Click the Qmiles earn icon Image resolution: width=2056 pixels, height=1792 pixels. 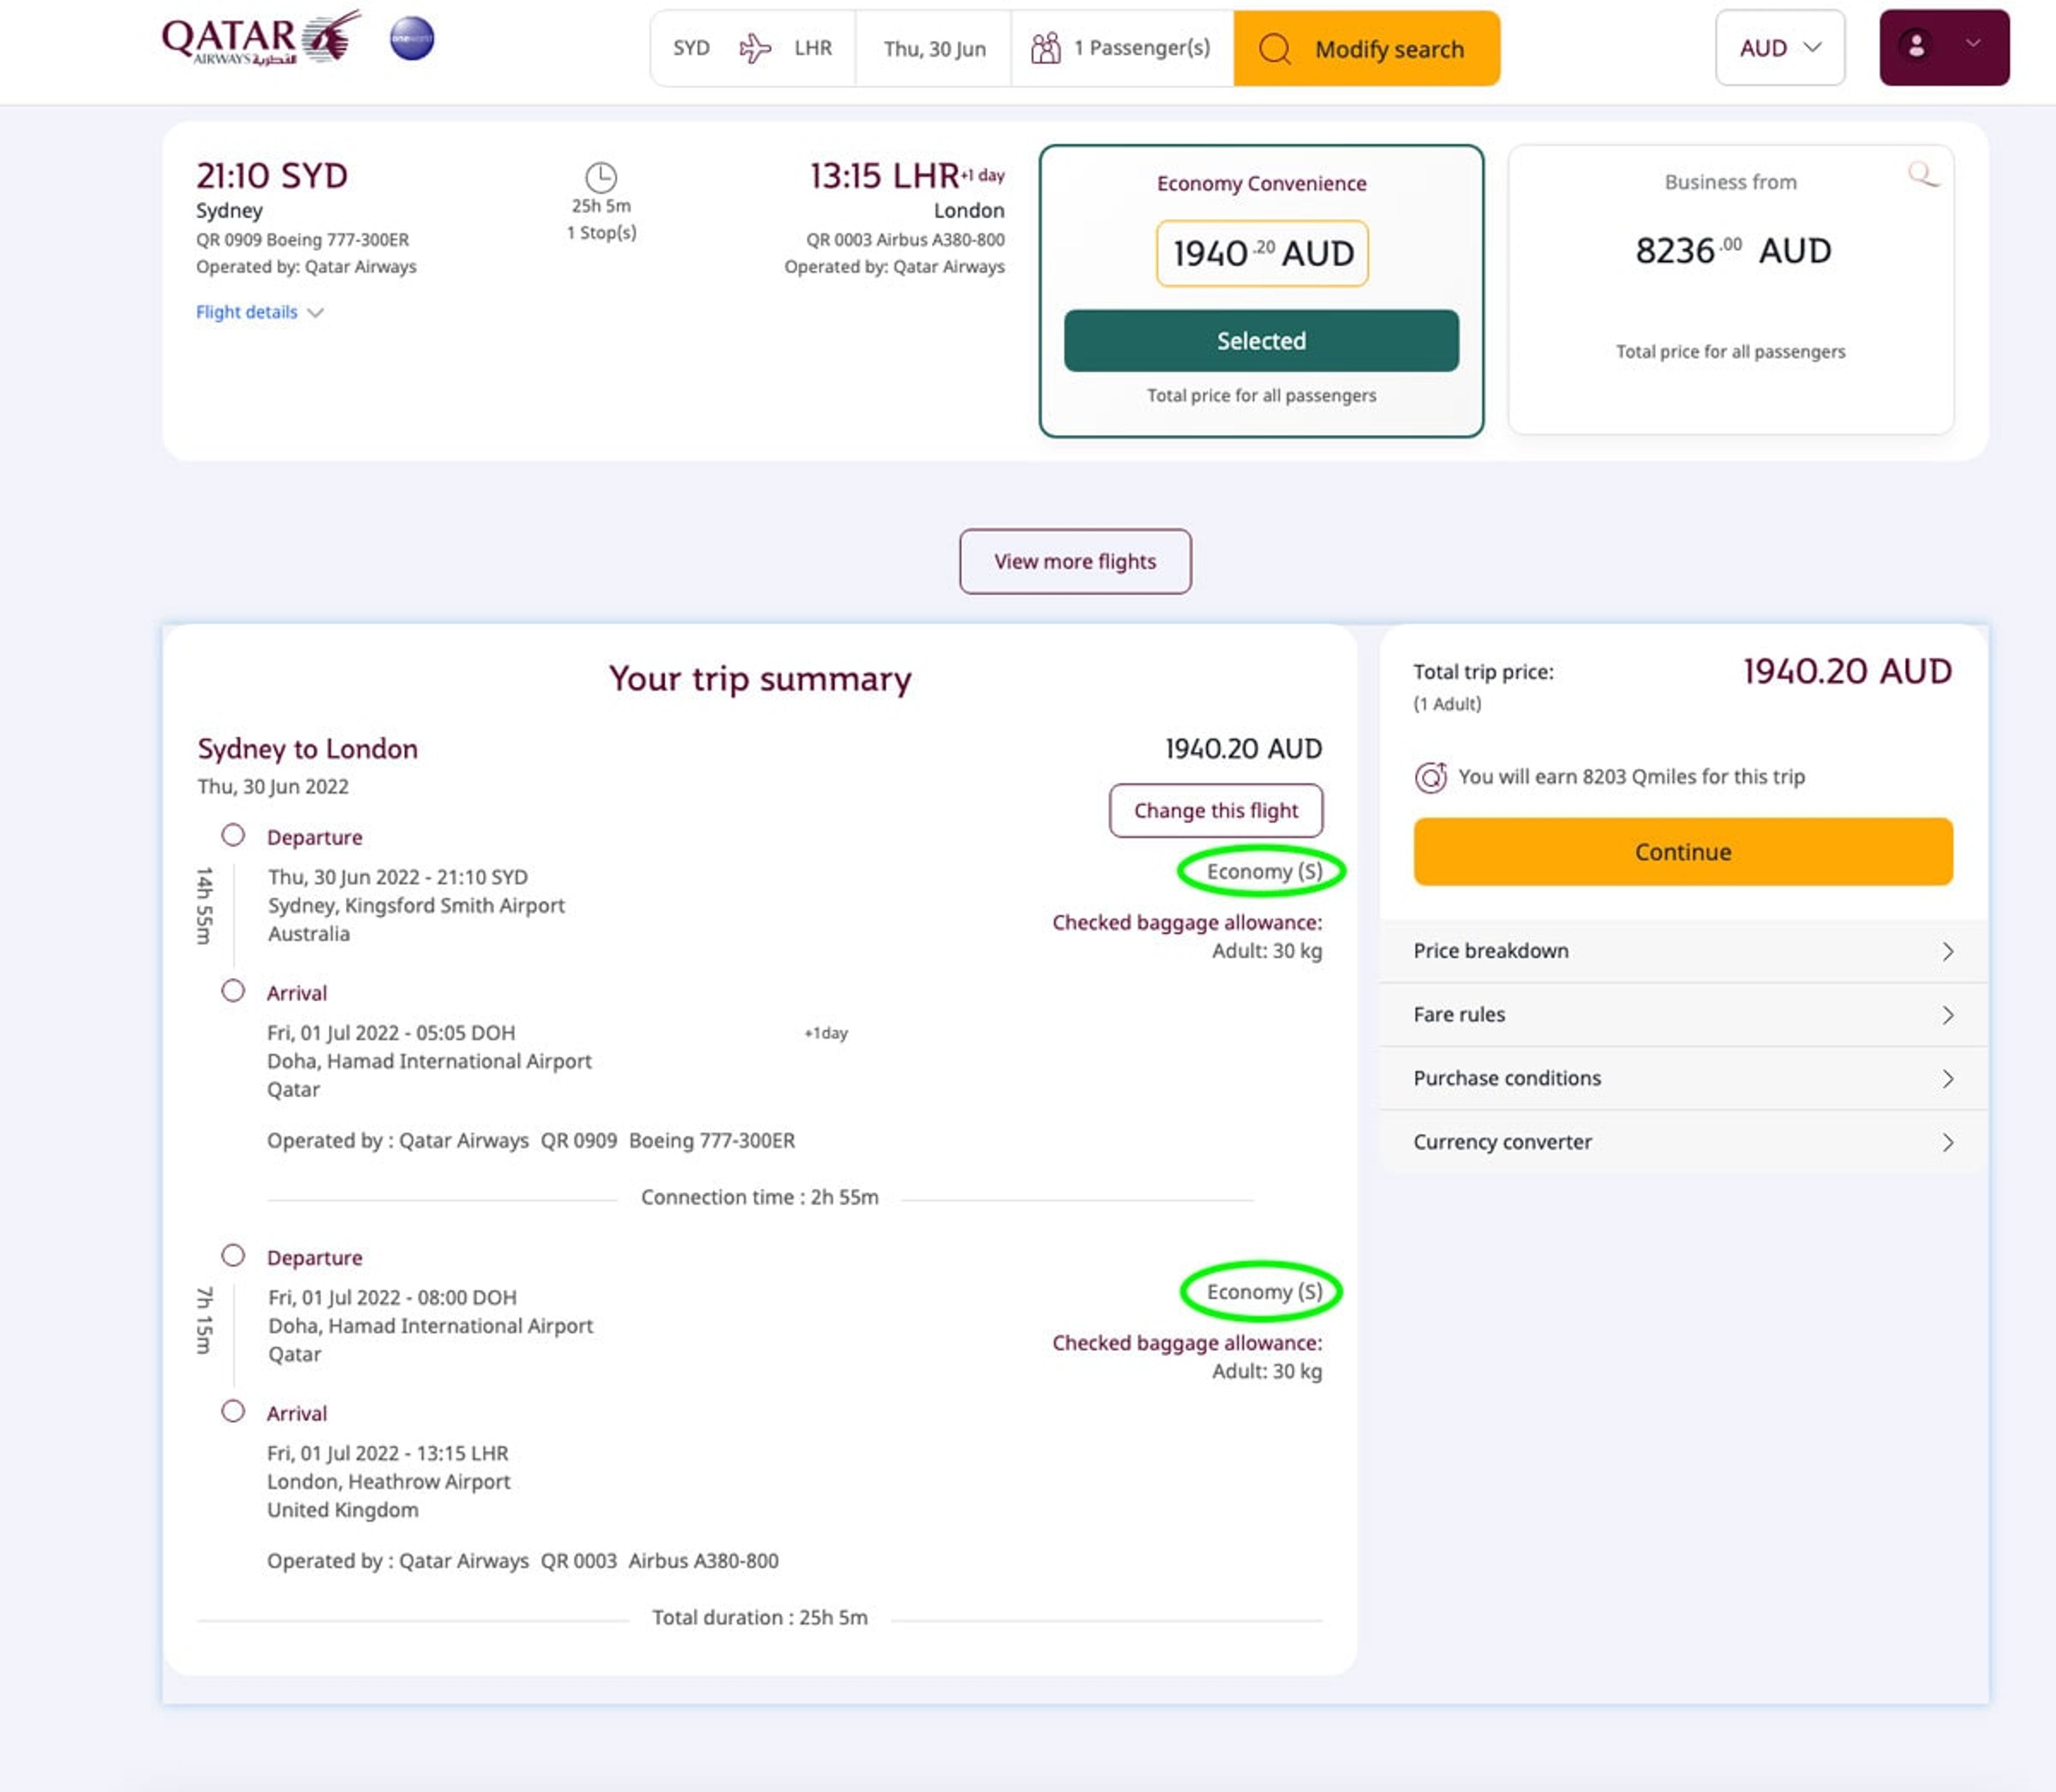1431,777
